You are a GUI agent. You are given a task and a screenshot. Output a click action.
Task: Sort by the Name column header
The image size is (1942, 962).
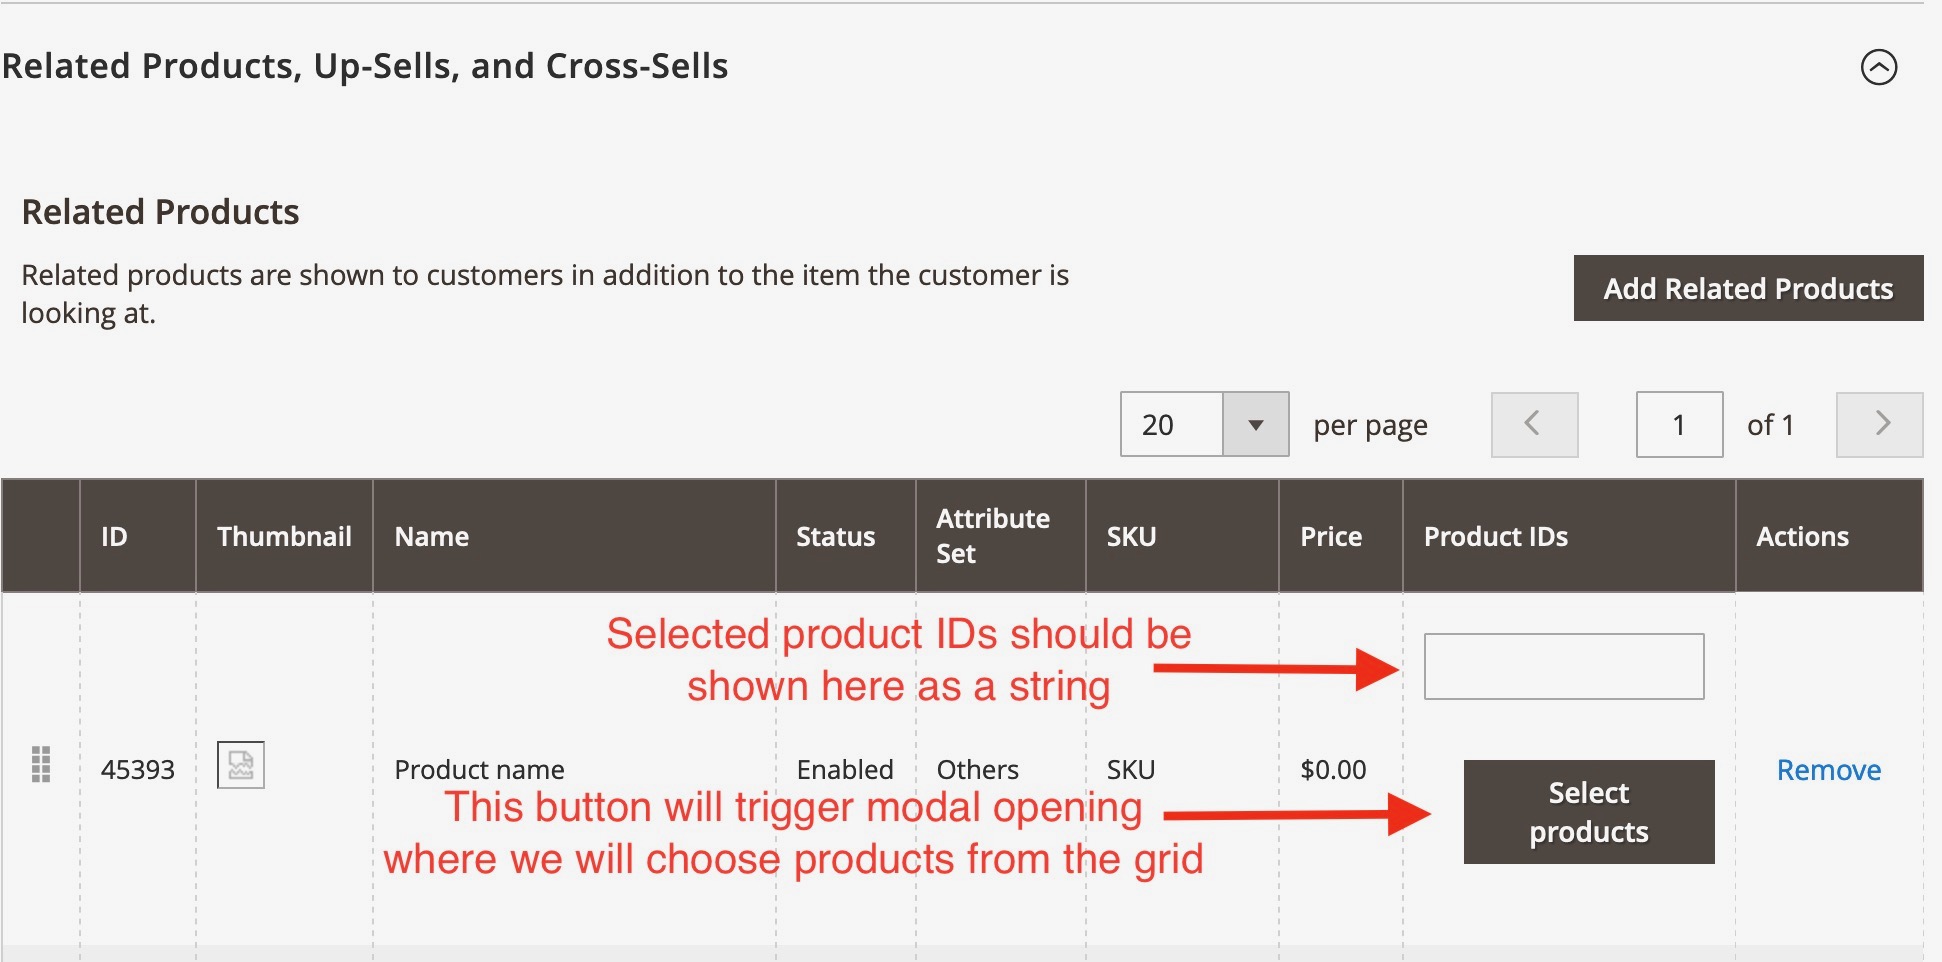click(431, 536)
